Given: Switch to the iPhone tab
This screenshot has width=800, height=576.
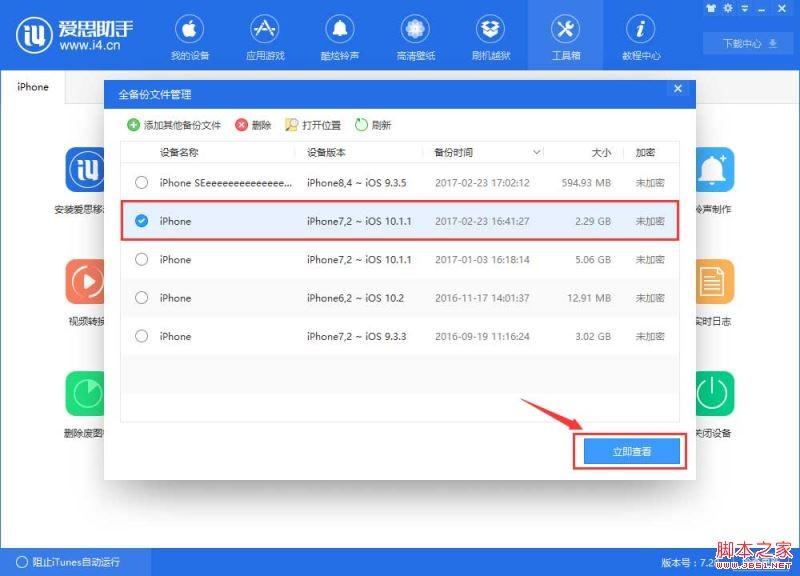Looking at the screenshot, I should click(x=32, y=87).
